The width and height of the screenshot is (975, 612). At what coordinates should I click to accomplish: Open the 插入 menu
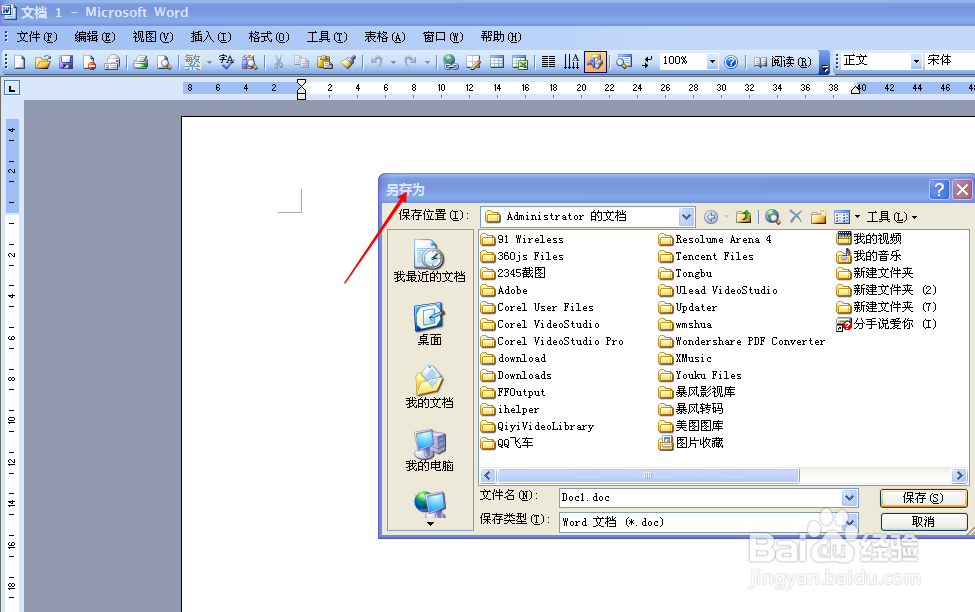click(211, 37)
